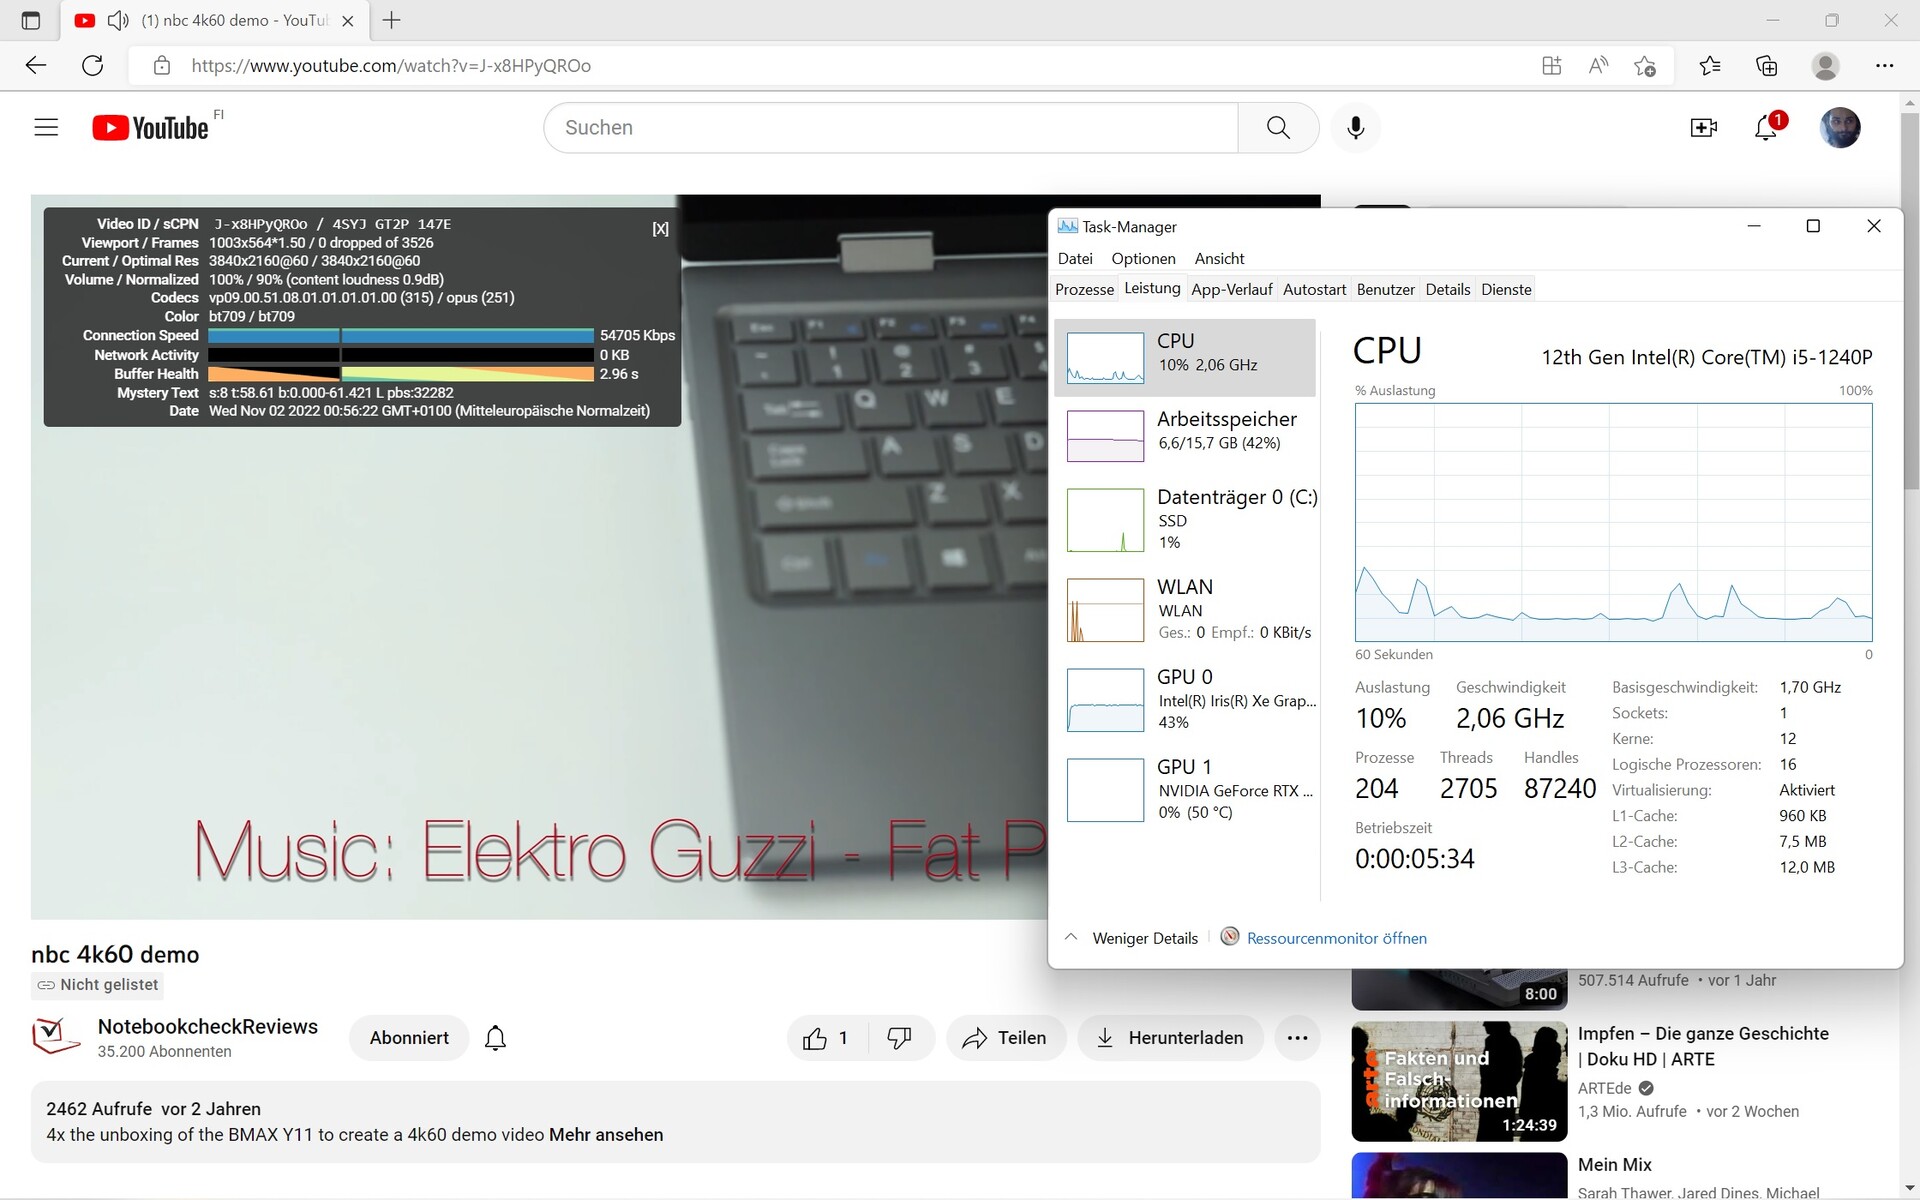This screenshot has width=1920, height=1200.
Task: Click the voice search microphone icon
Action: coord(1355,127)
